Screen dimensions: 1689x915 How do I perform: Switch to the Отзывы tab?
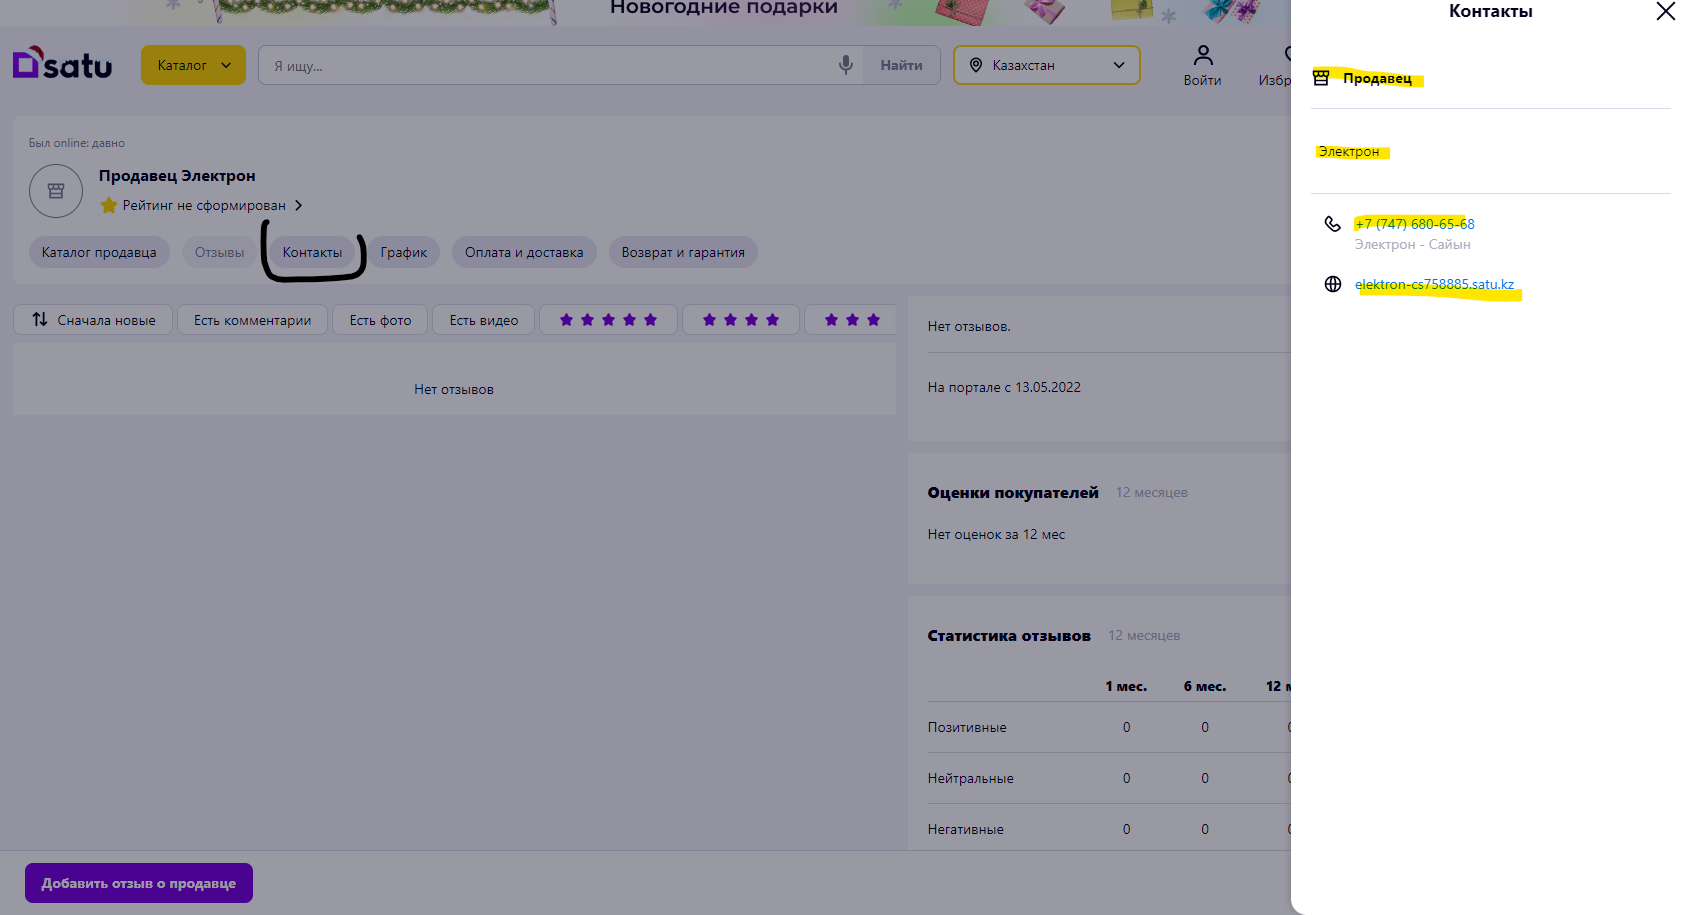[x=219, y=252]
